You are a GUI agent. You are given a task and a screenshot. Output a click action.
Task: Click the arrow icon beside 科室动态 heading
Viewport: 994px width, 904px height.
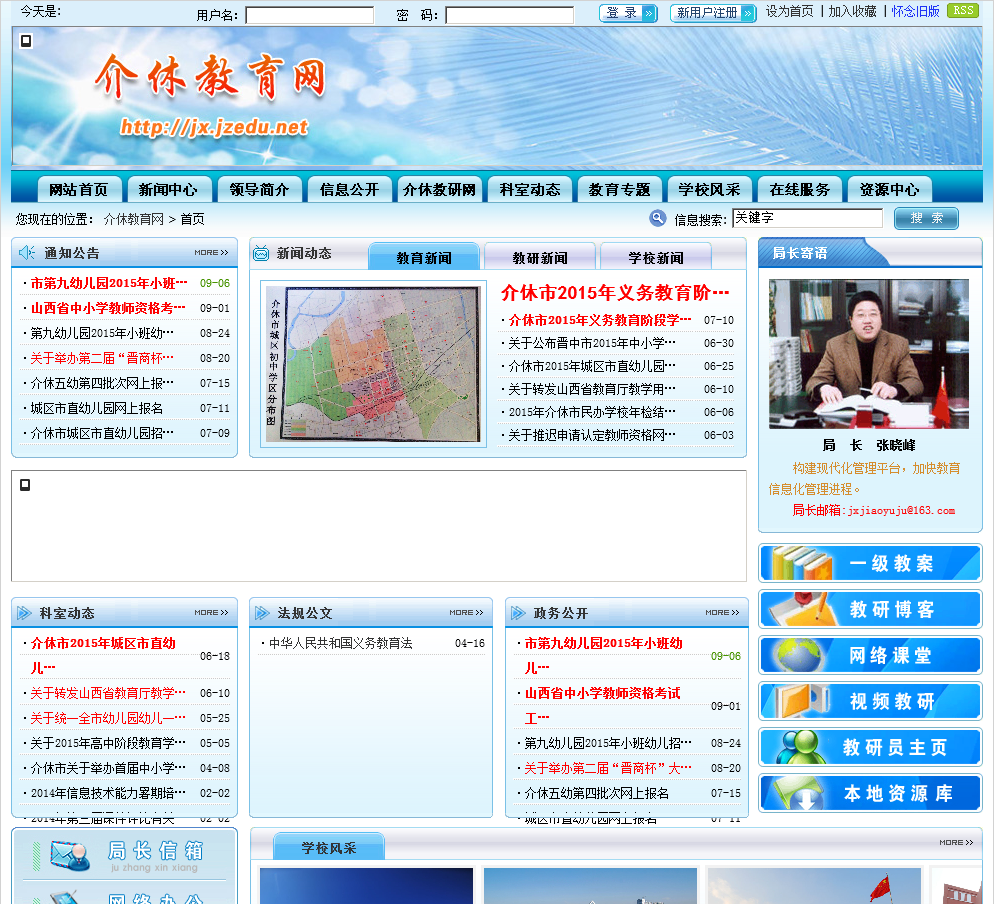pyautogui.click(x=24, y=613)
